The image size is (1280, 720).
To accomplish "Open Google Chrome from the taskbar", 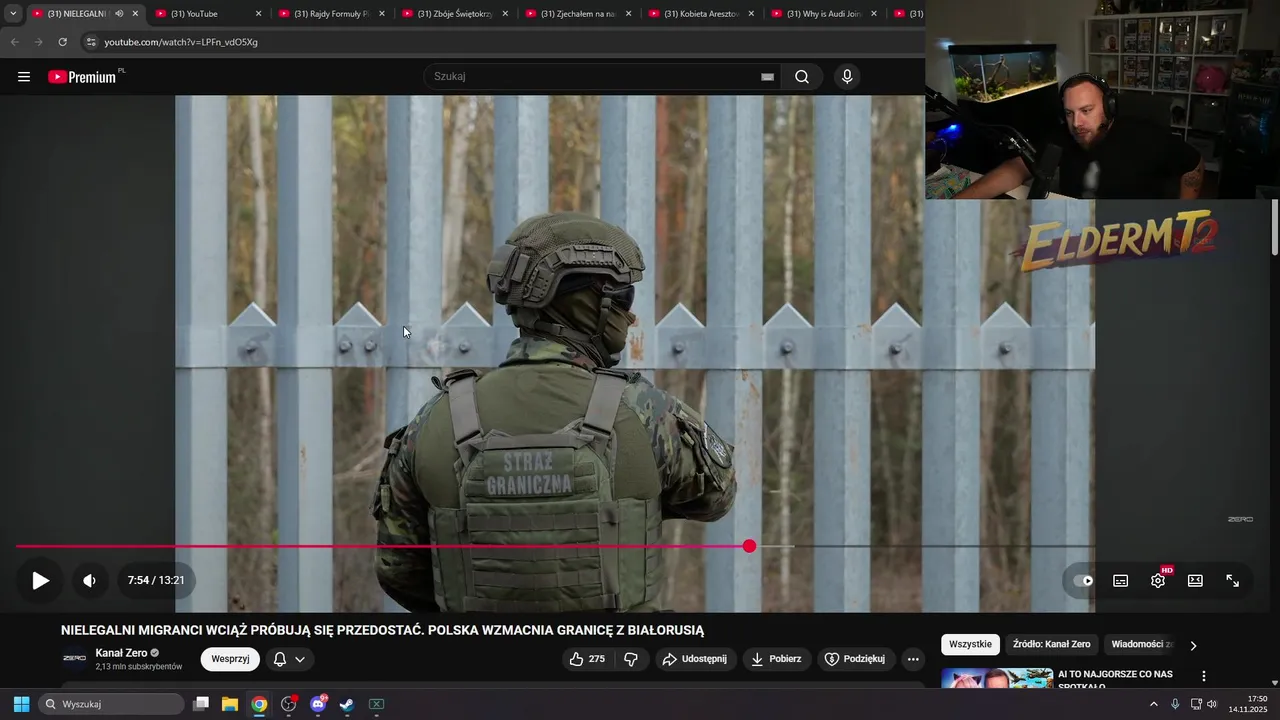I will click(x=259, y=704).
